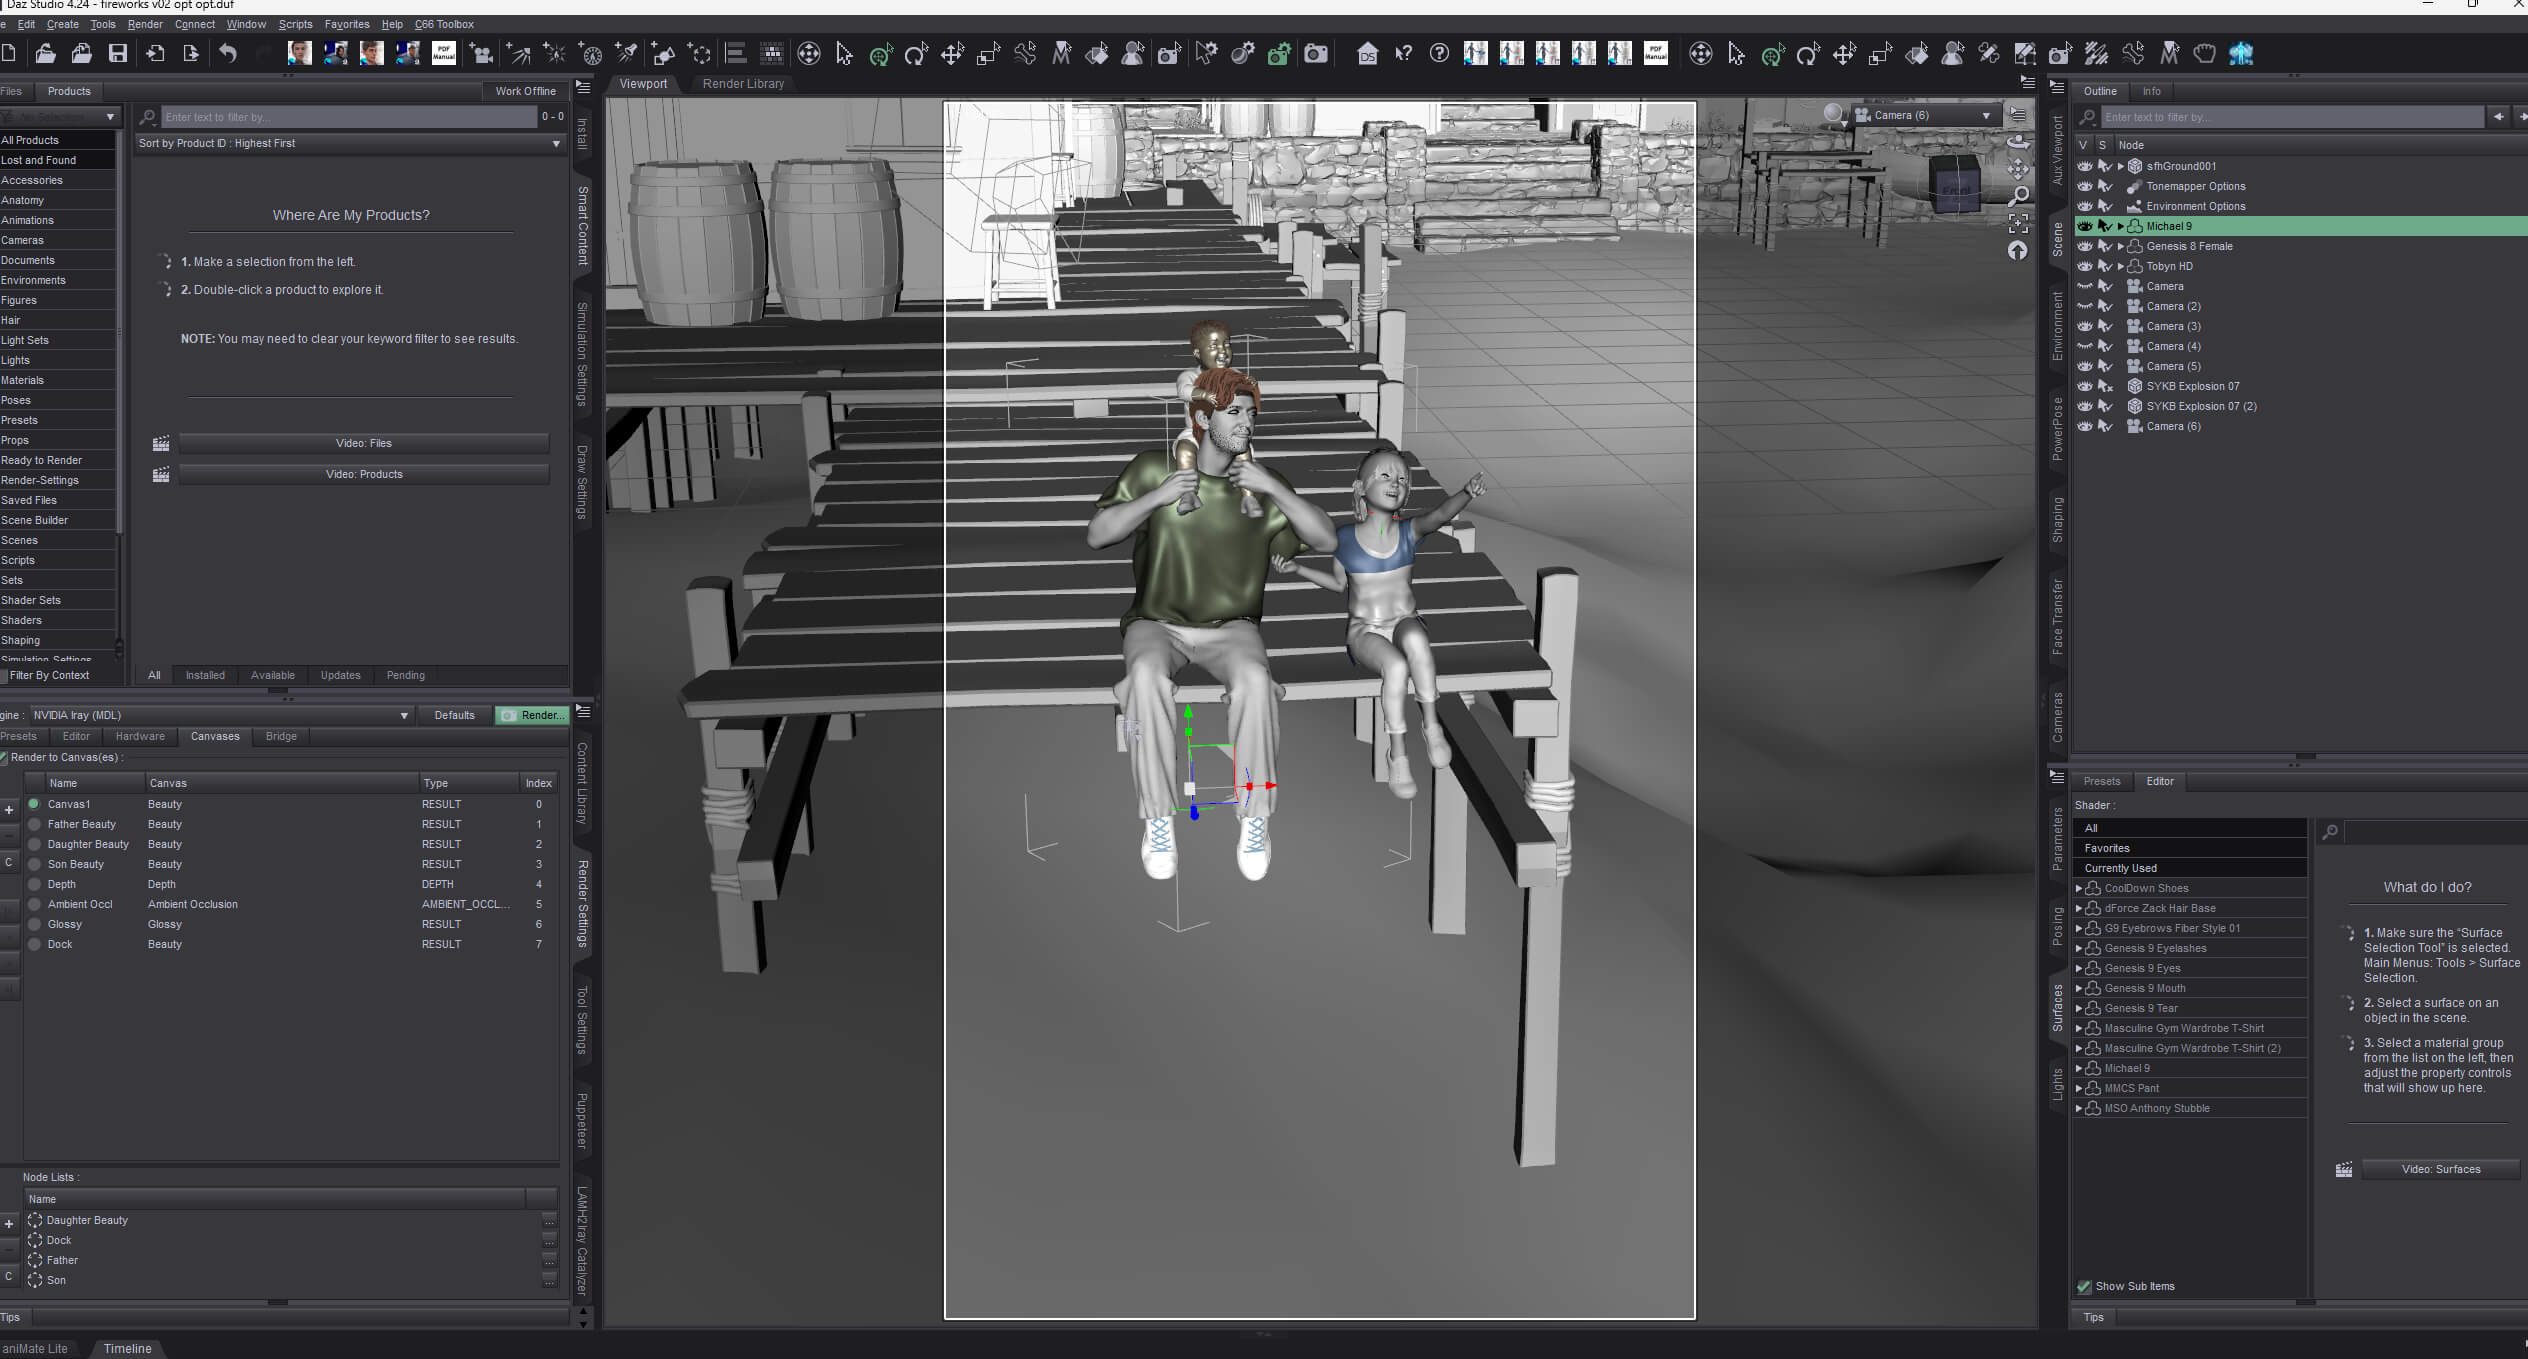This screenshot has height=1359, width=2528.
Task: Open the Viewport pane options menu icon
Action: [x=2027, y=82]
